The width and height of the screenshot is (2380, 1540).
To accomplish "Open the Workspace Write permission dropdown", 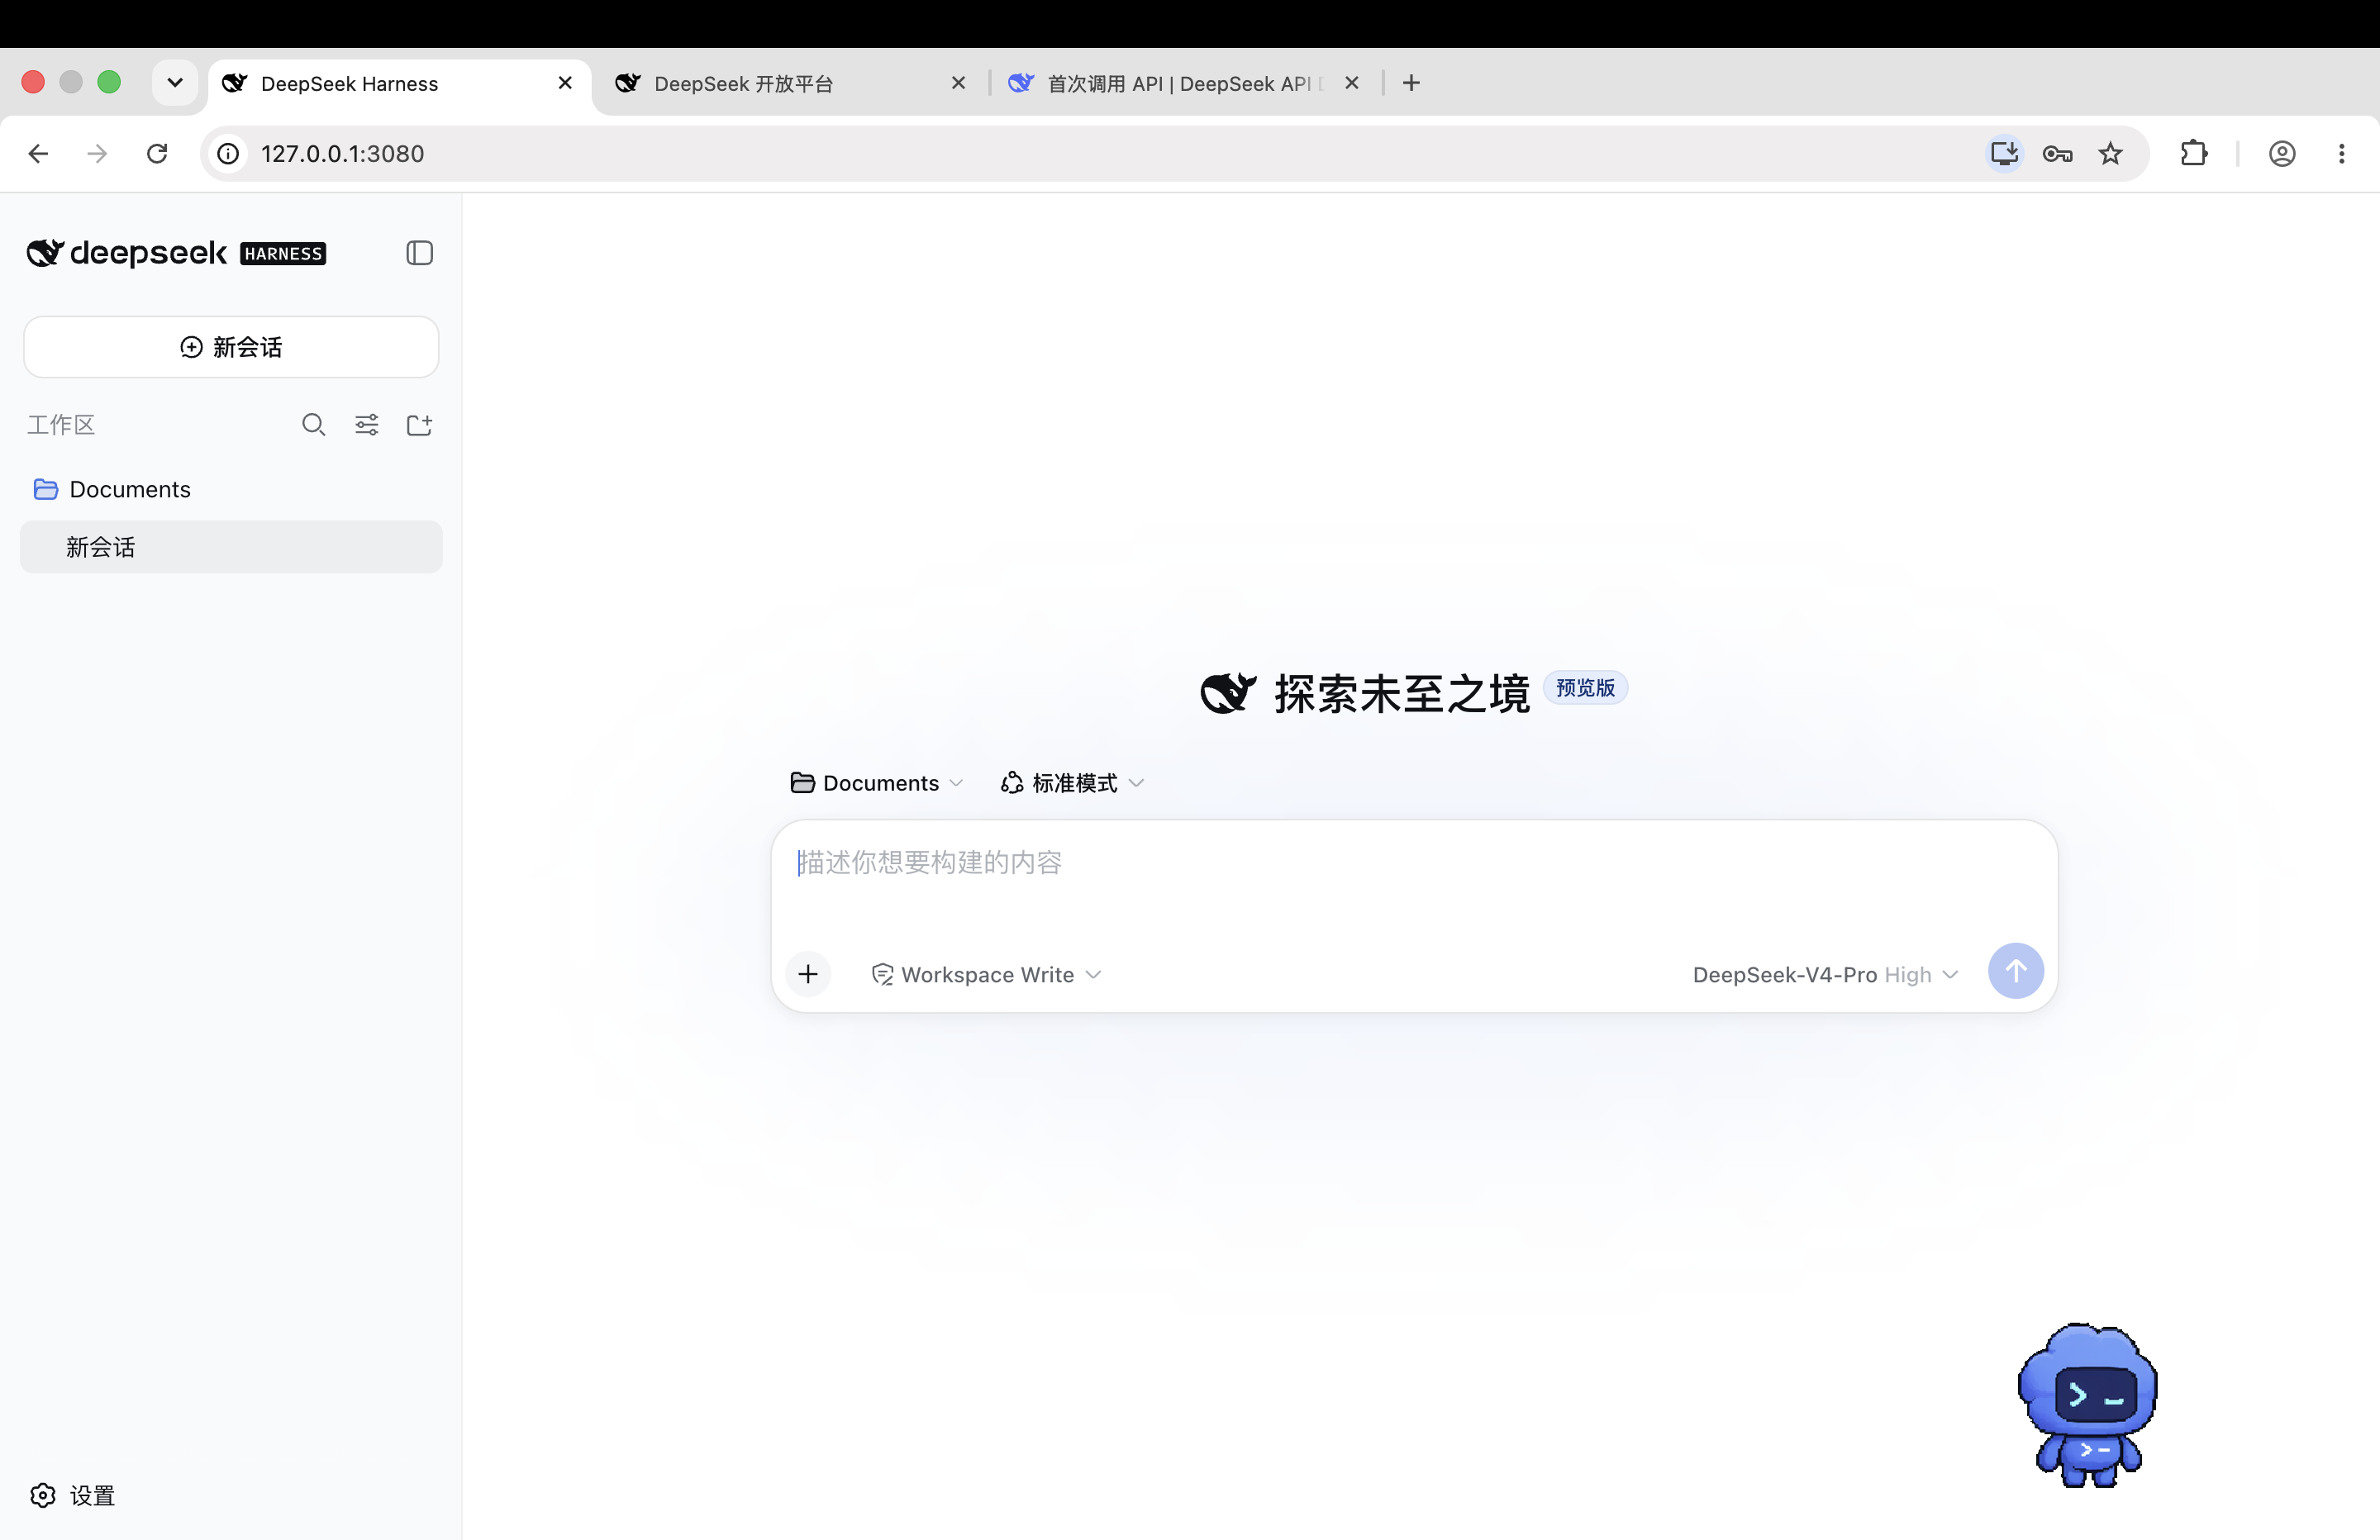I will coord(986,975).
